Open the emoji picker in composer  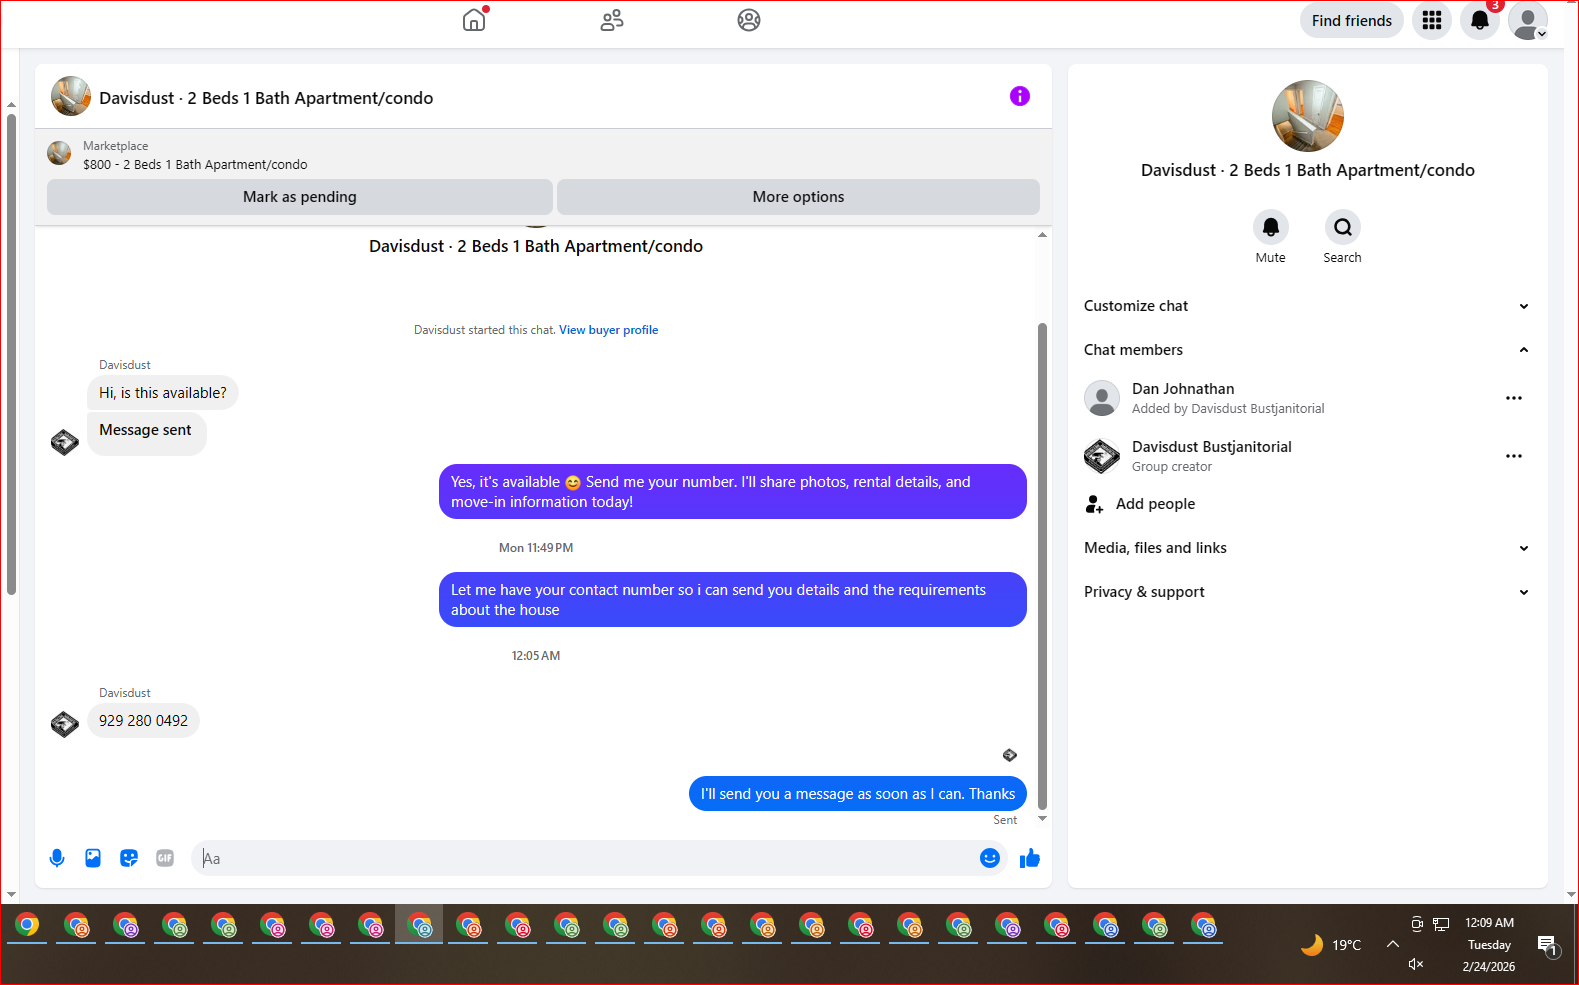(x=990, y=858)
